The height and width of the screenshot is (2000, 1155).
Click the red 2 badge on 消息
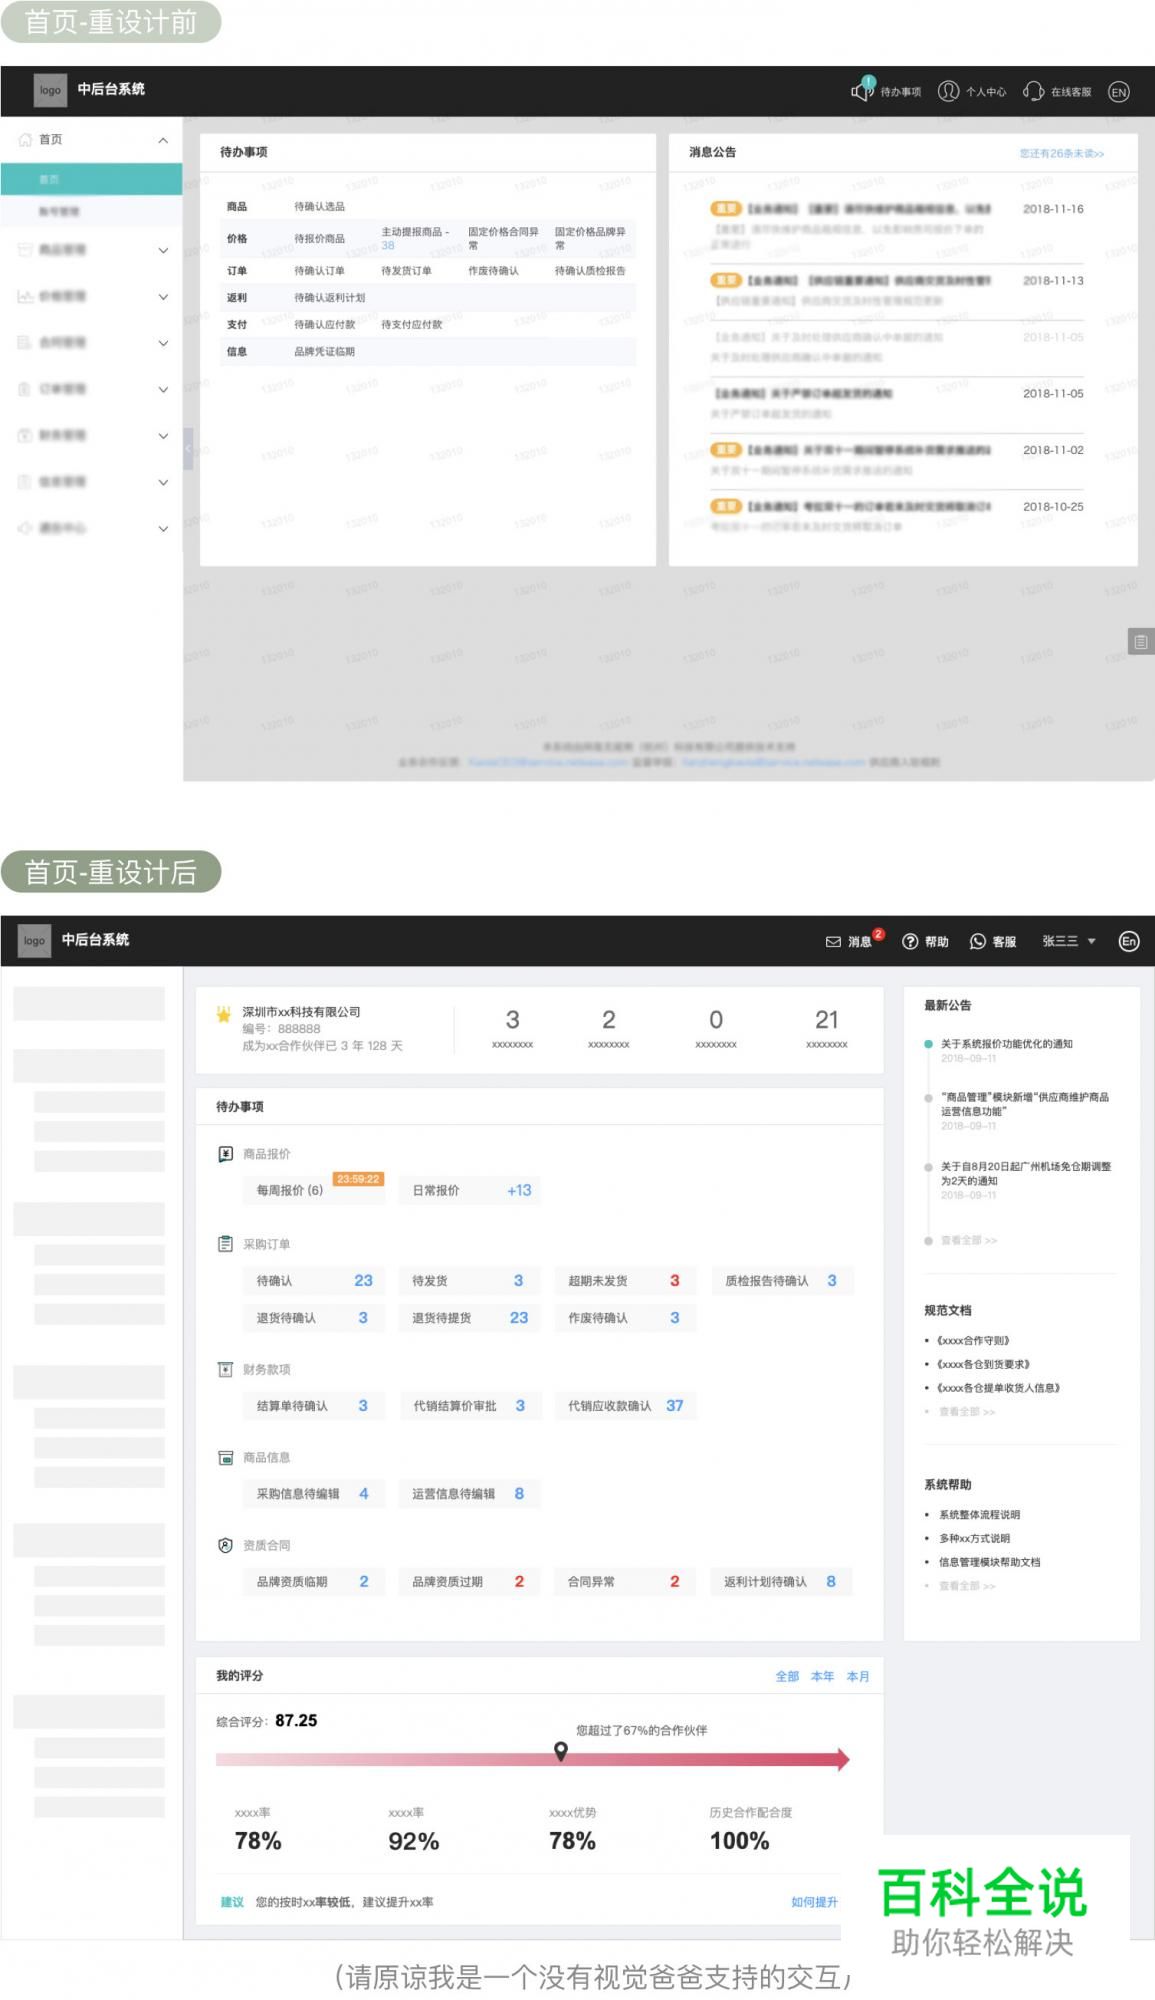[x=879, y=934]
